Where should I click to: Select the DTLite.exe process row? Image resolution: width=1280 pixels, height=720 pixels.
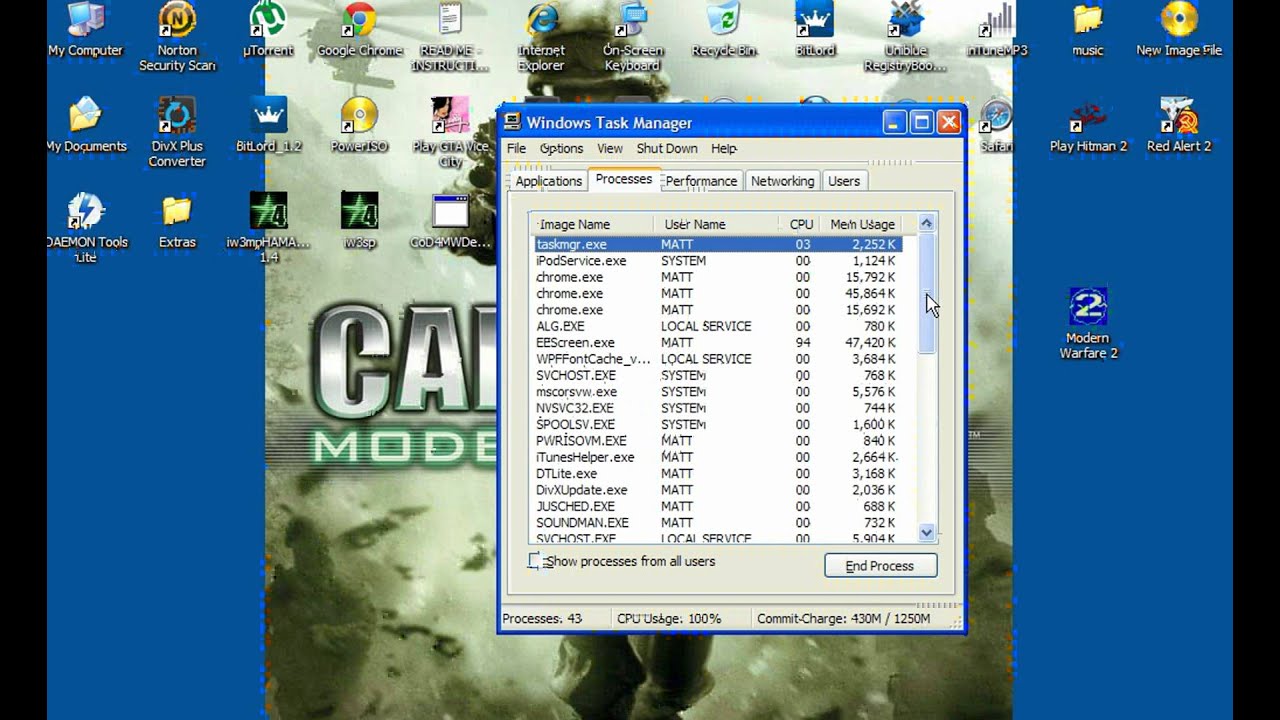pos(718,474)
